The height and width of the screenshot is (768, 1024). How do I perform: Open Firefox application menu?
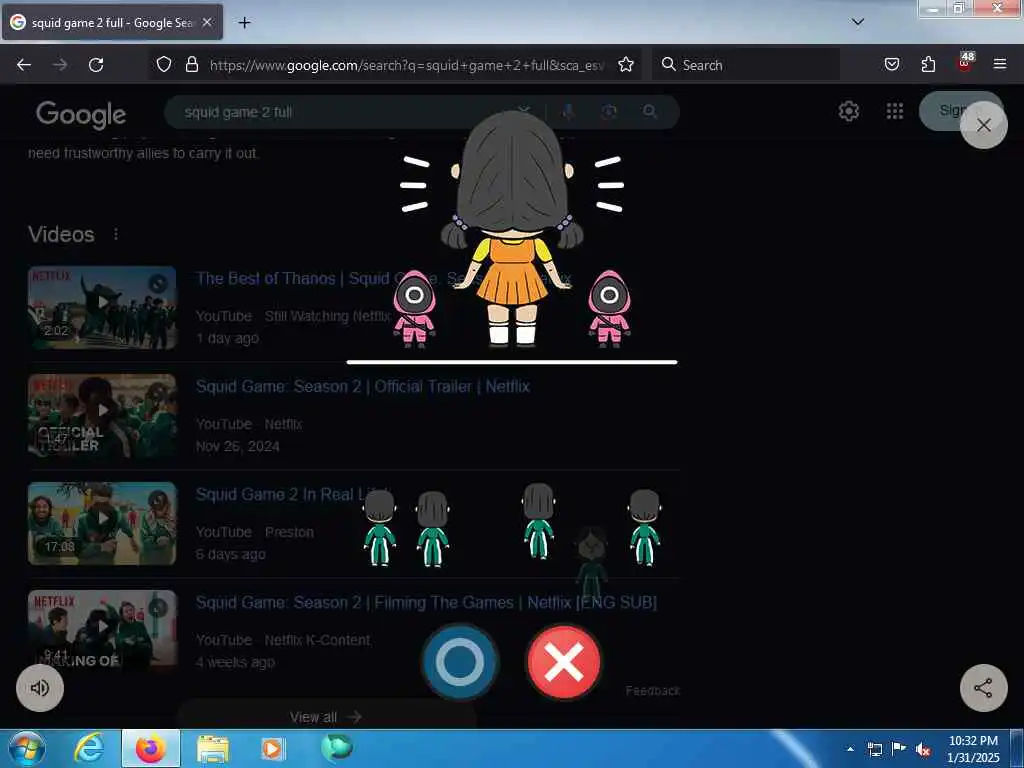[x=1000, y=64]
